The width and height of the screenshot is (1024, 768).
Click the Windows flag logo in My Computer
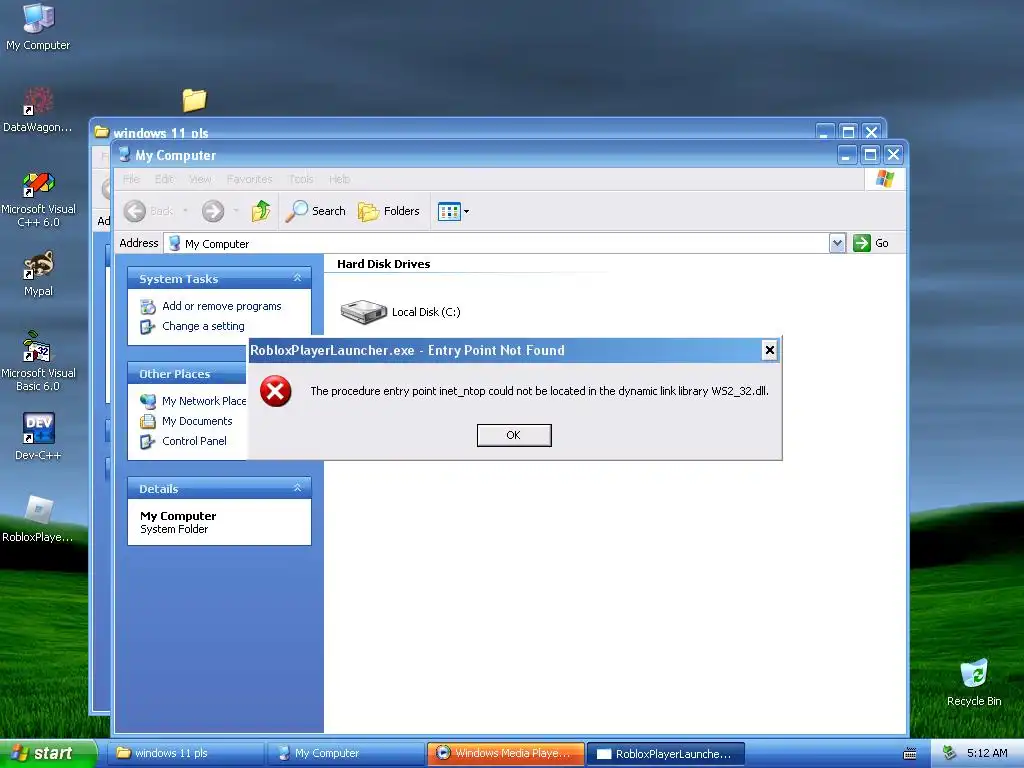pyautogui.click(x=885, y=178)
